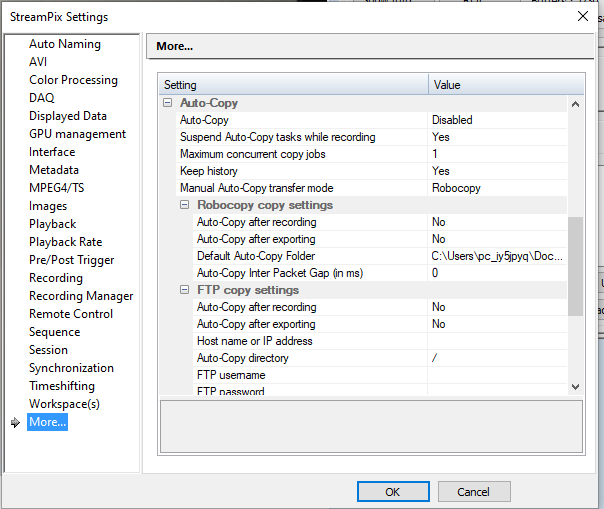This screenshot has height=509, width=604.
Task: Collapse FTP copy settings group
Action: [185, 290]
